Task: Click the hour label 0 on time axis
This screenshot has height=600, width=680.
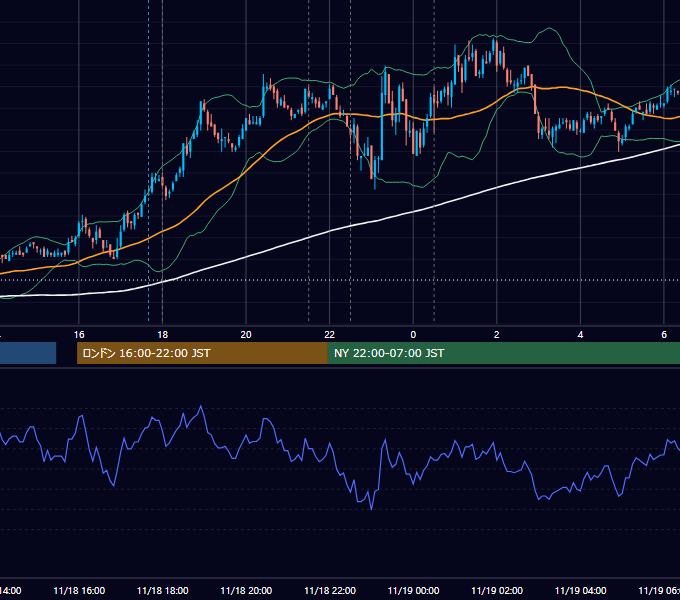Action: 413,335
